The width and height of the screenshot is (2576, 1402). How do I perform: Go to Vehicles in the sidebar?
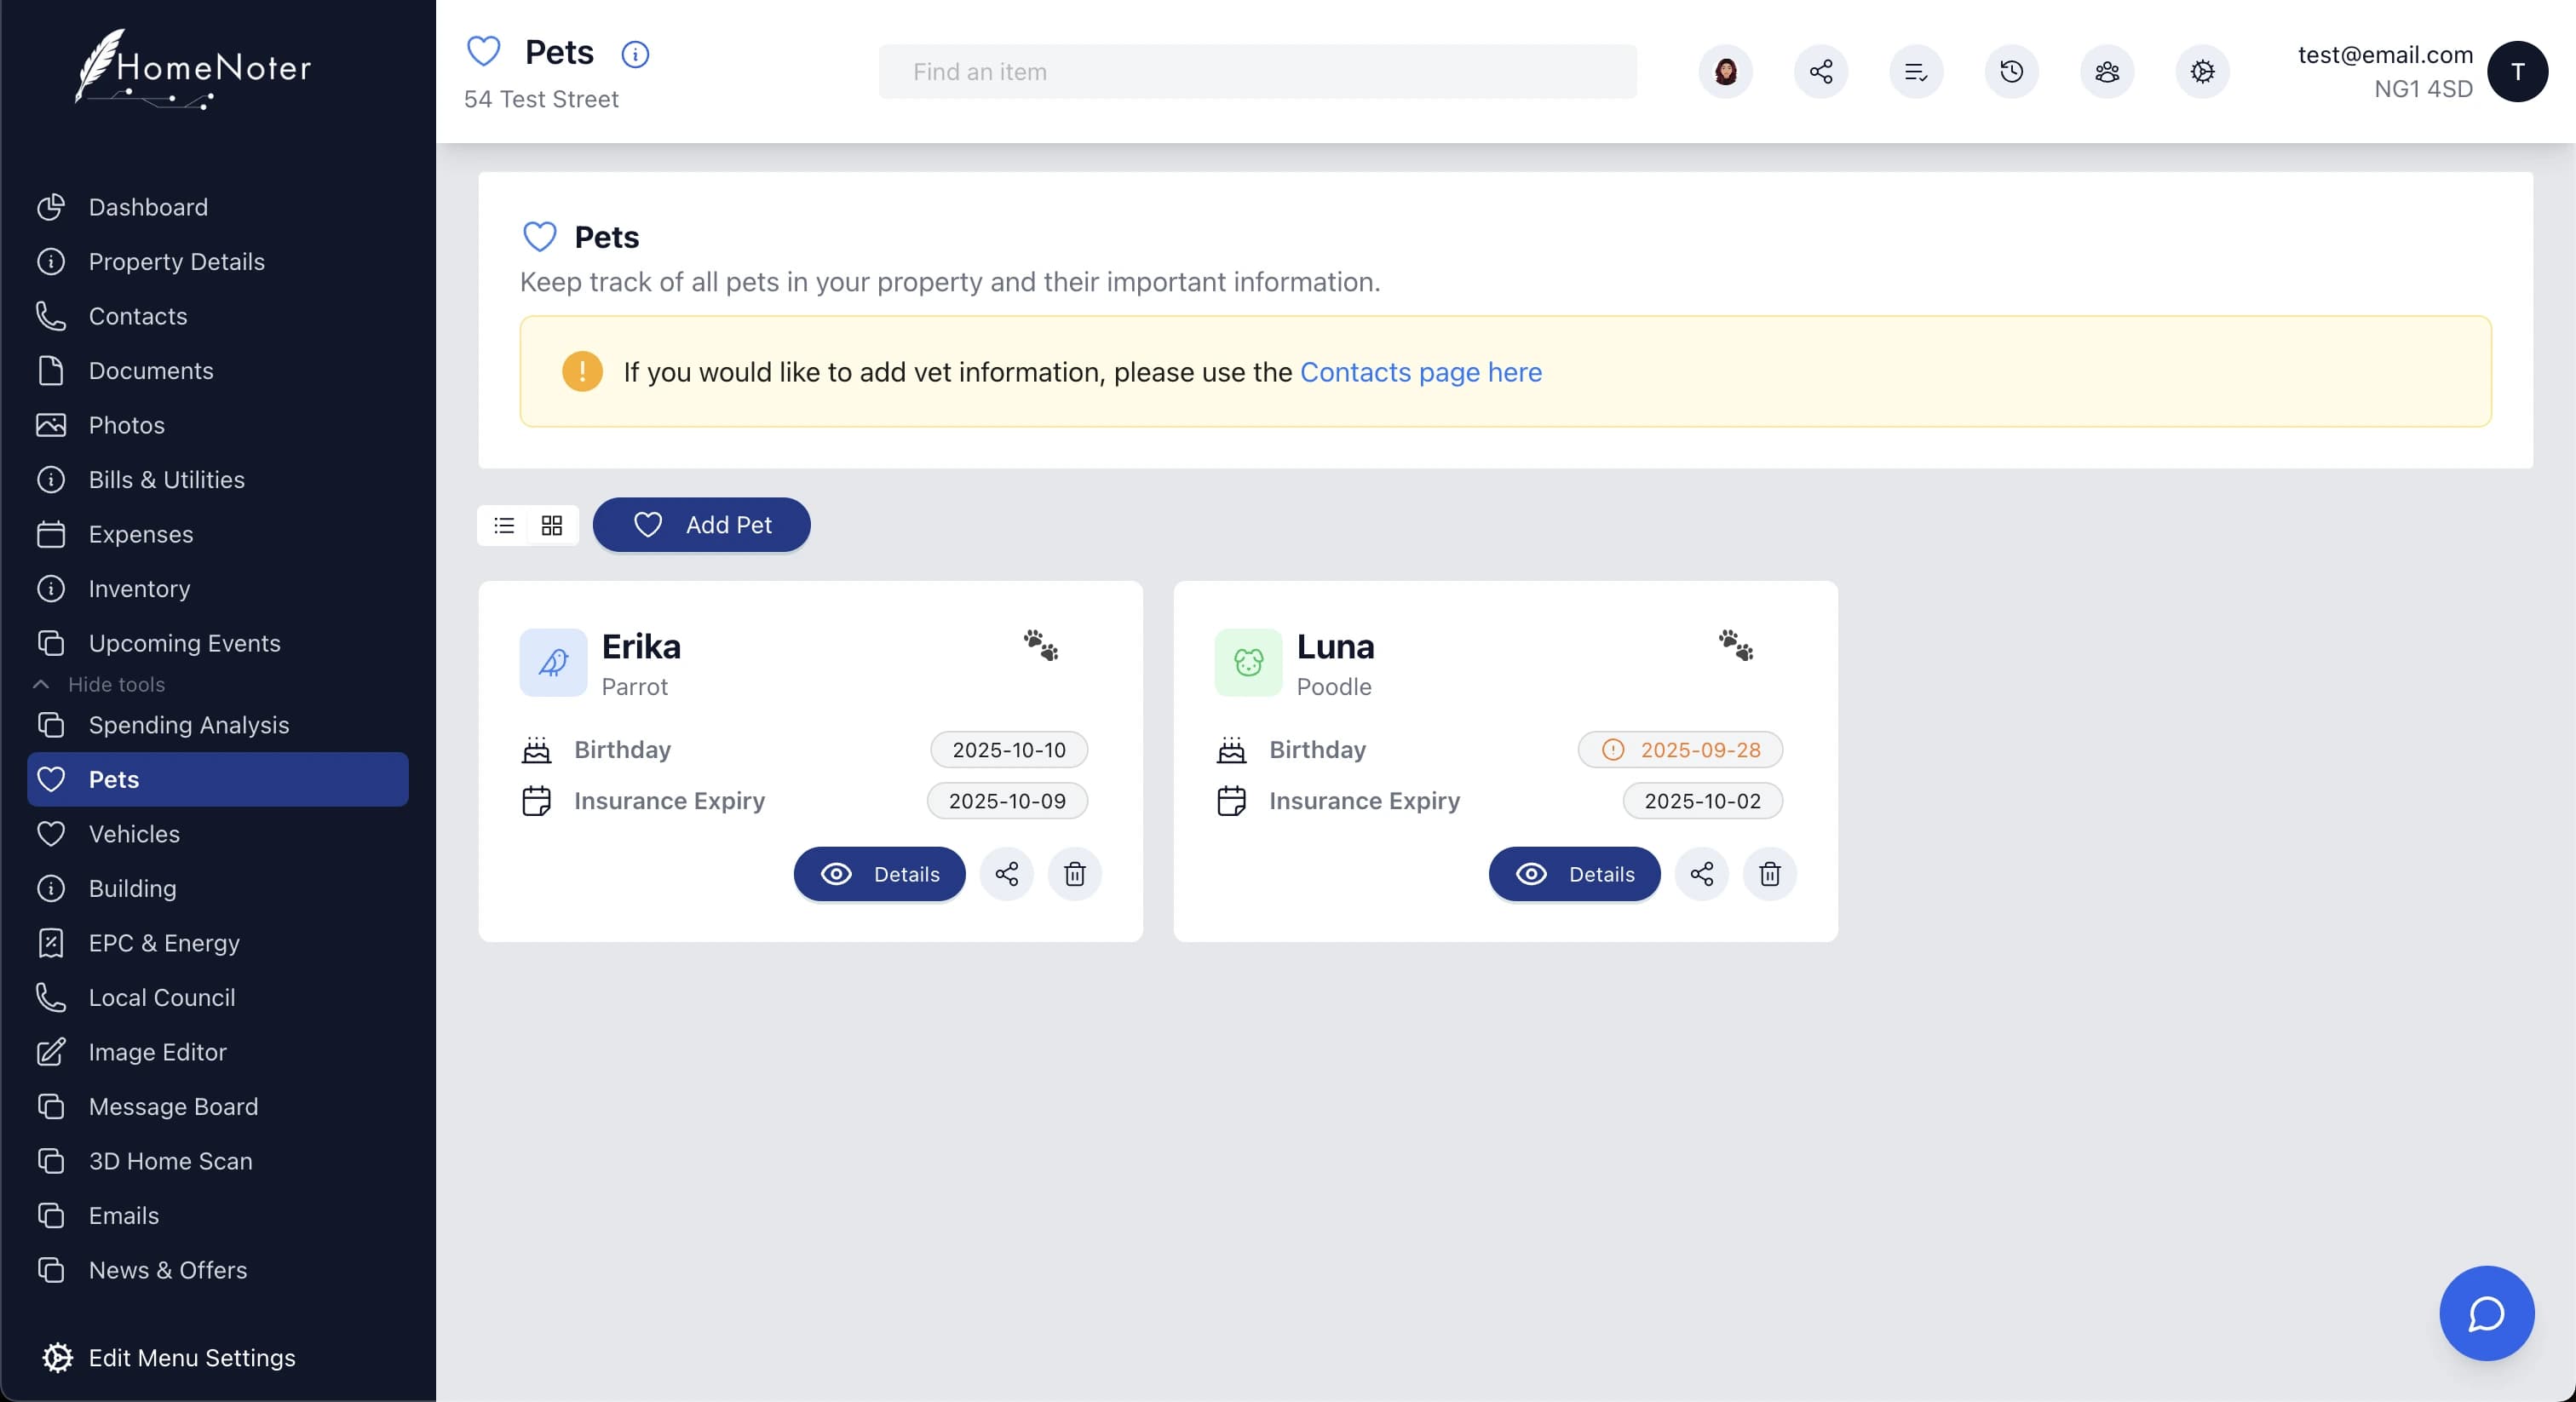click(x=134, y=834)
